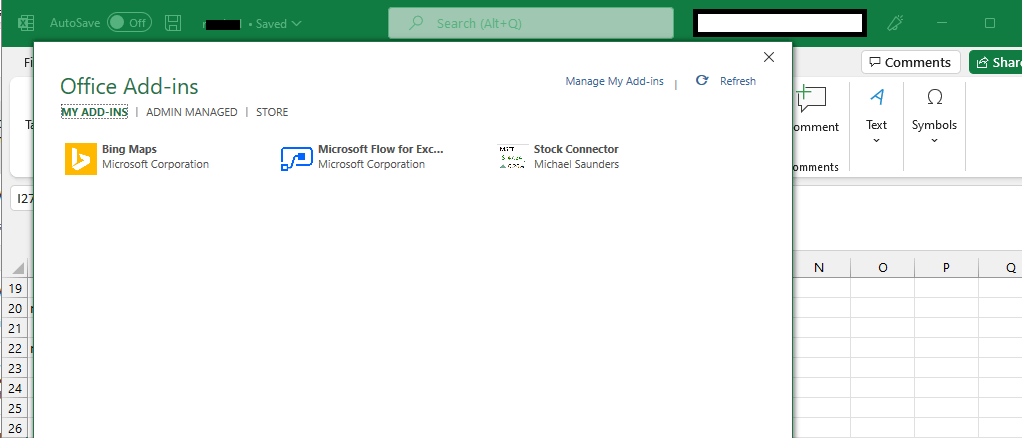Expand the Symbols ribbon dropdown
Screen dimensions: 1022x438
(x=934, y=115)
